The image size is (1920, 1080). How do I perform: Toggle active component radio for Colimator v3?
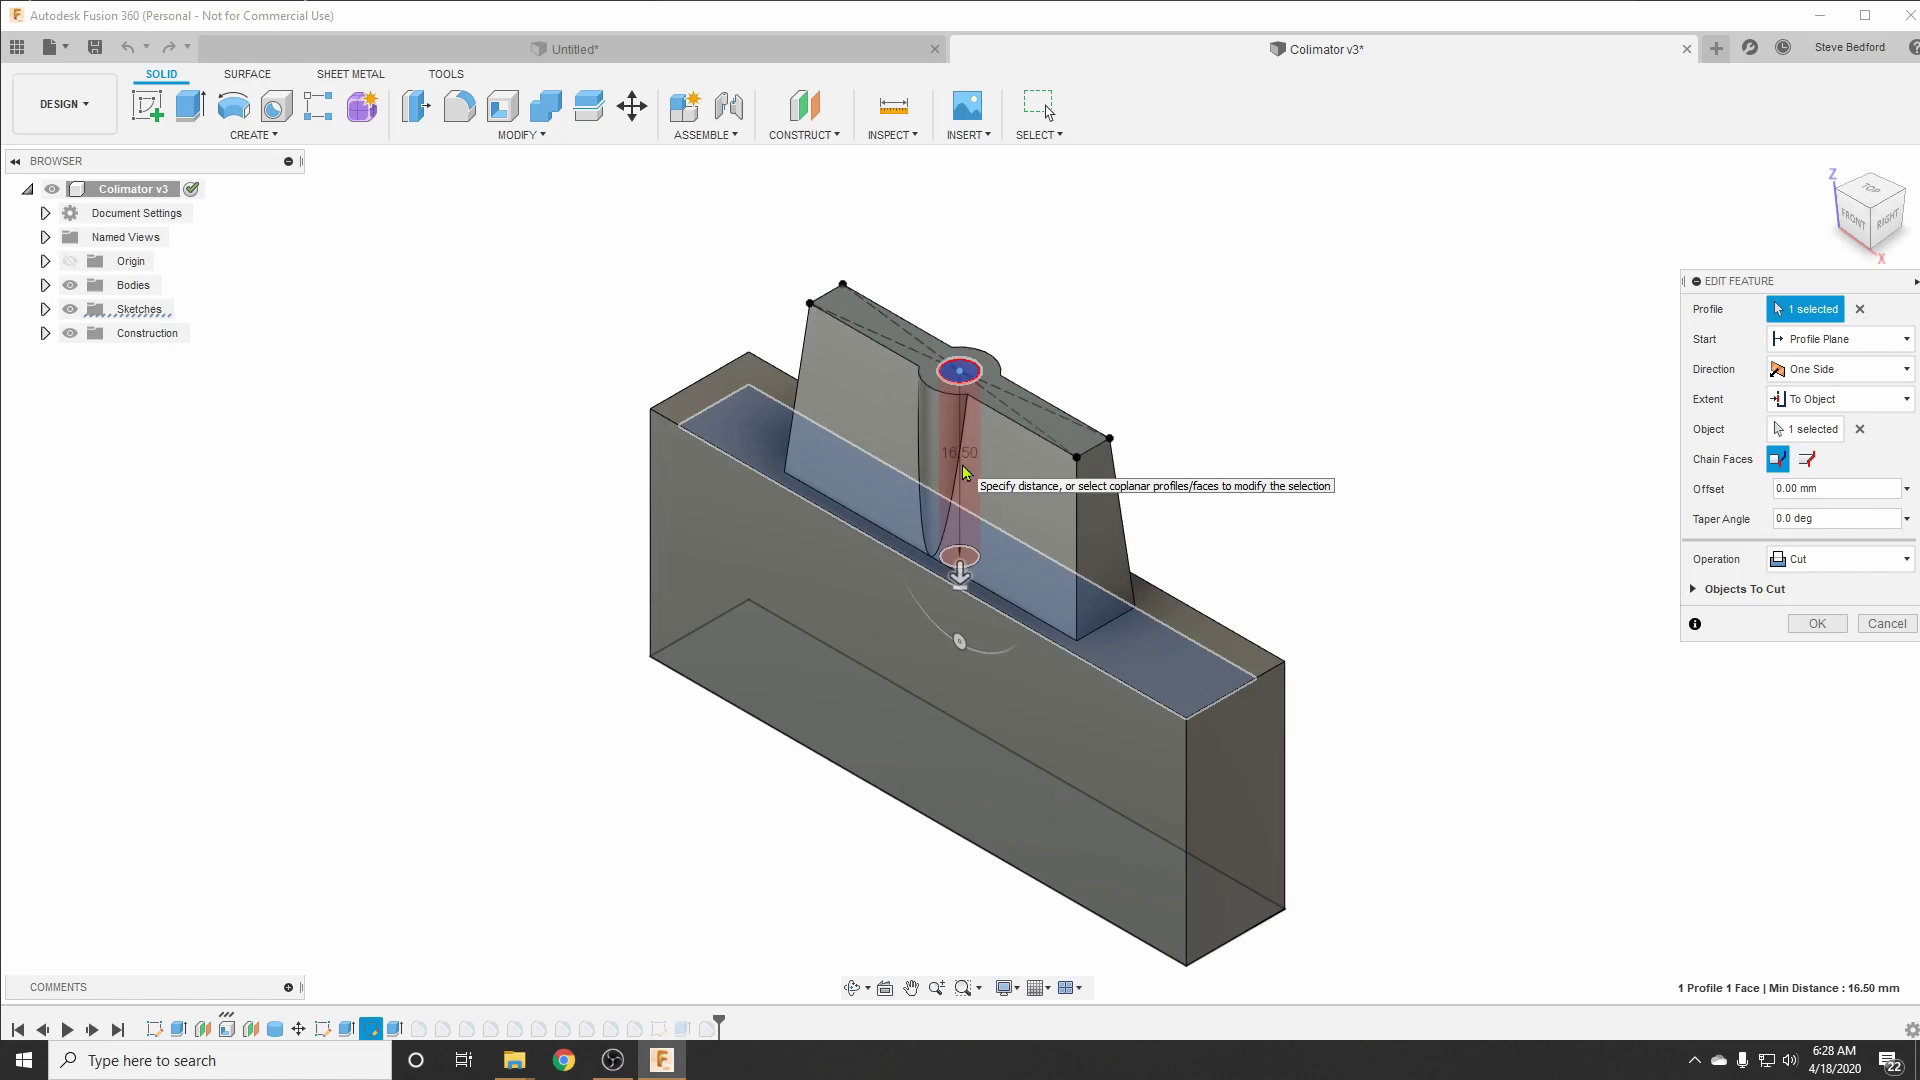191,189
